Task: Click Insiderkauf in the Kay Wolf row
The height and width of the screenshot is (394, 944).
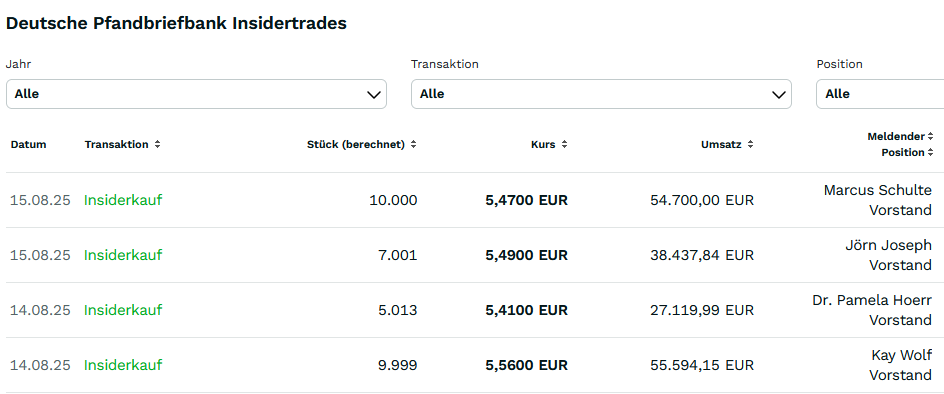Action: tap(123, 365)
